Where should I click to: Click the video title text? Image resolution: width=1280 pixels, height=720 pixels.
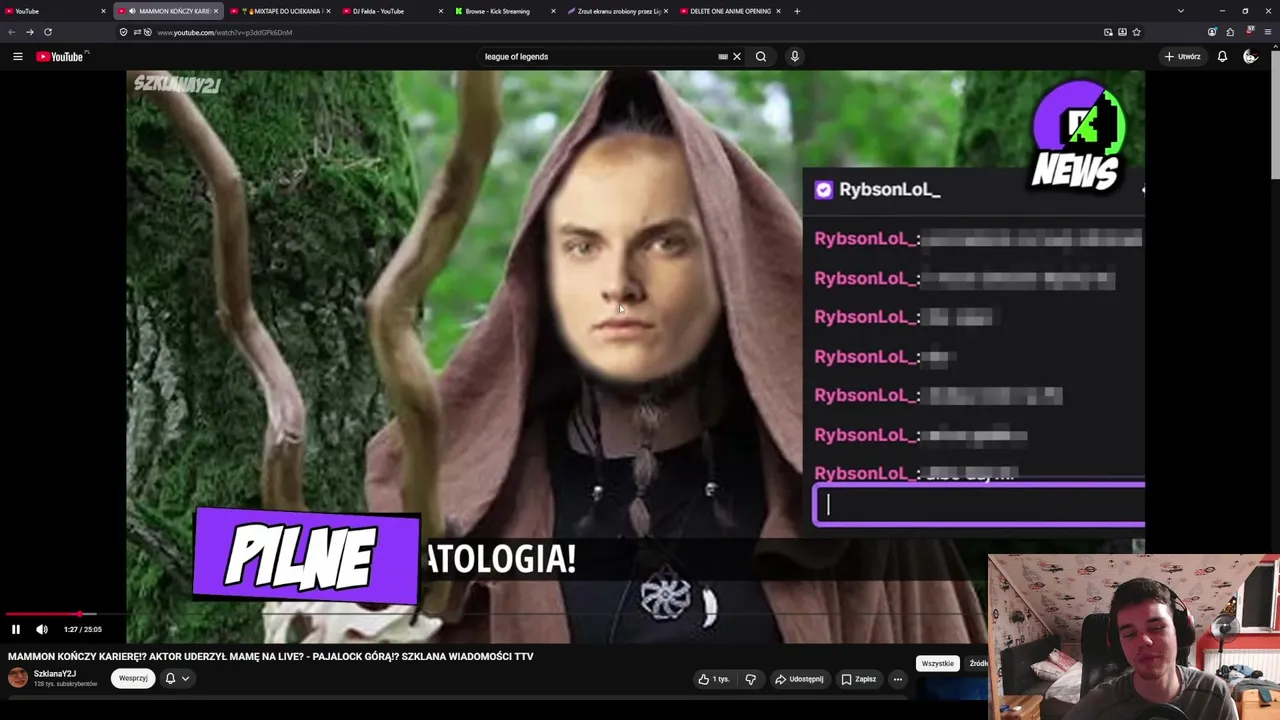click(271, 657)
